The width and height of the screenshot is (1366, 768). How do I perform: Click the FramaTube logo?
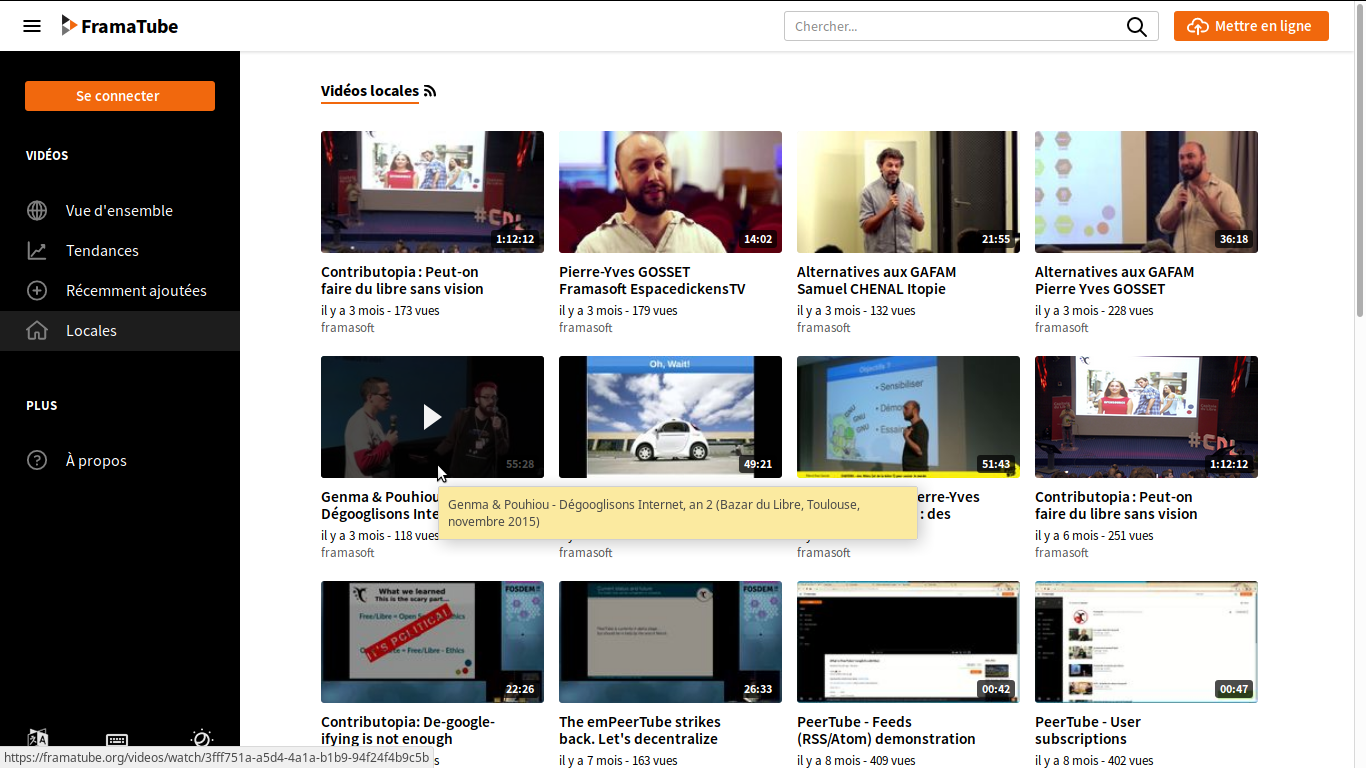tap(119, 26)
